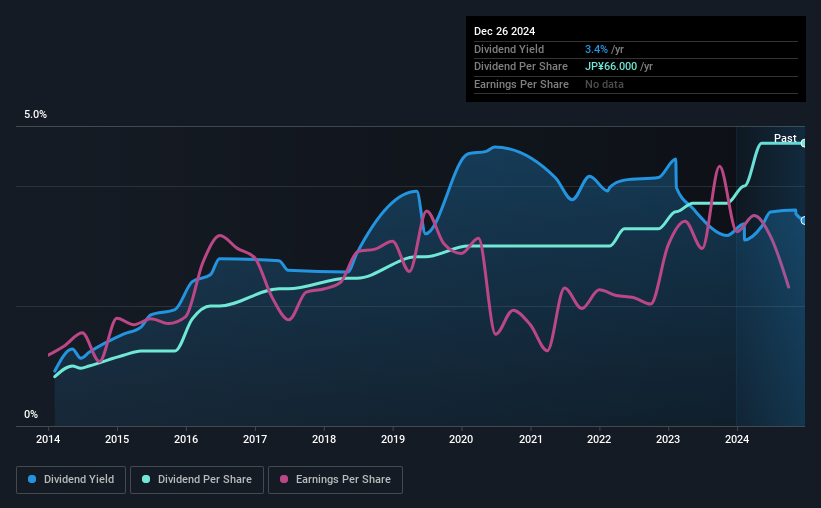Click the 3.4% dividend yield value
The height and width of the screenshot is (508, 821).
(596, 49)
